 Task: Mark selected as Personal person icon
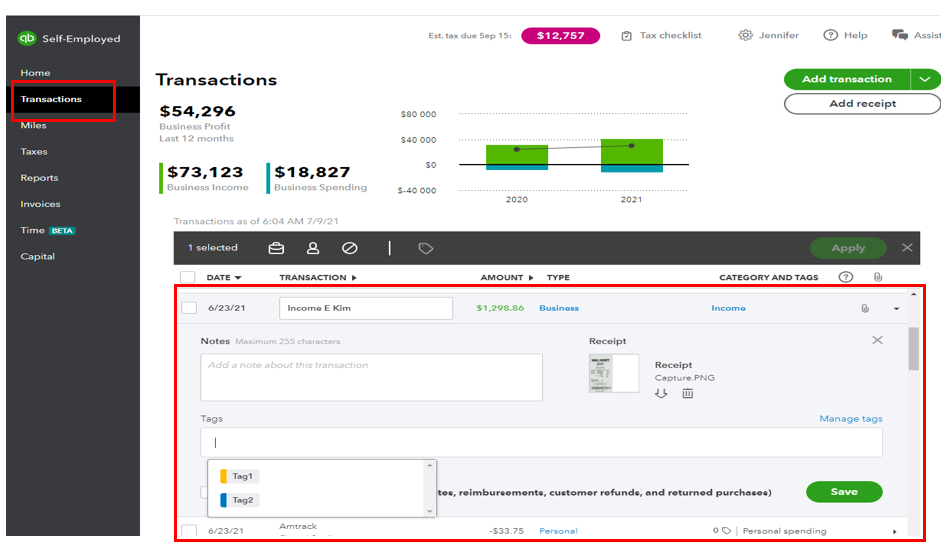pyautogui.click(x=313, y=248)
